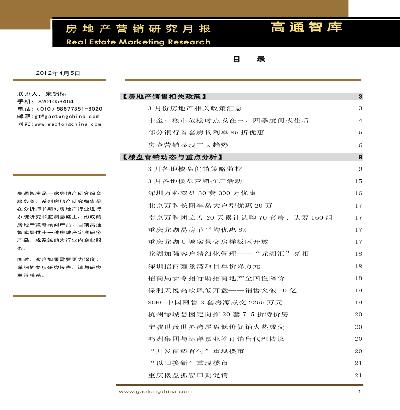Click page number 8 beside second section heading
The image size is (400, 410).
[360, 157]
